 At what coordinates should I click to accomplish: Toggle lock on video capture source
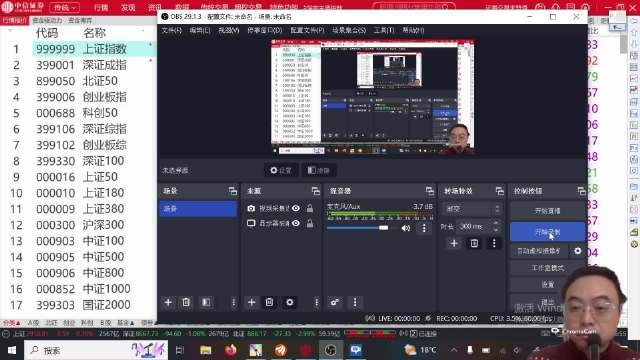click(310, 209)
